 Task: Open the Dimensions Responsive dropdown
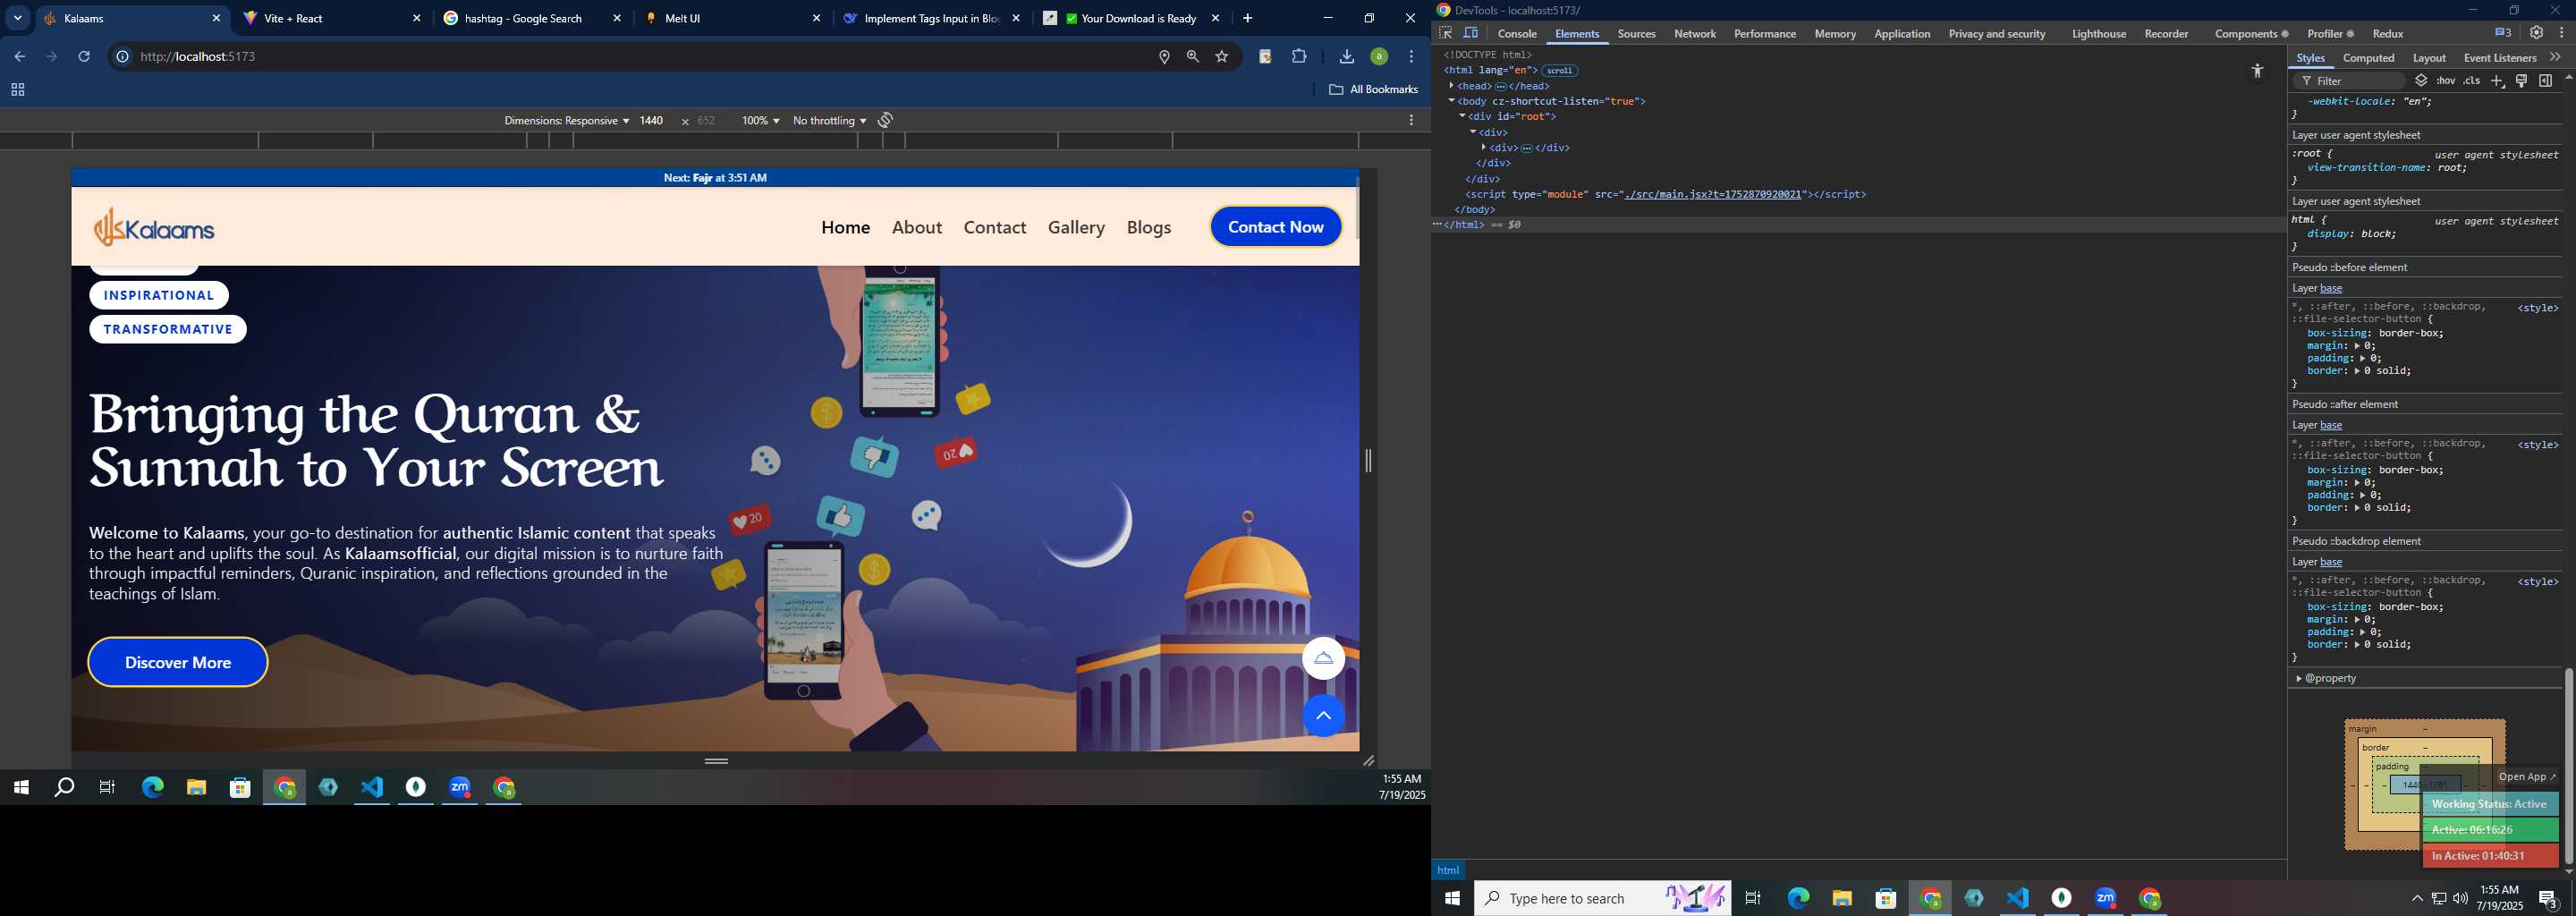566,121
